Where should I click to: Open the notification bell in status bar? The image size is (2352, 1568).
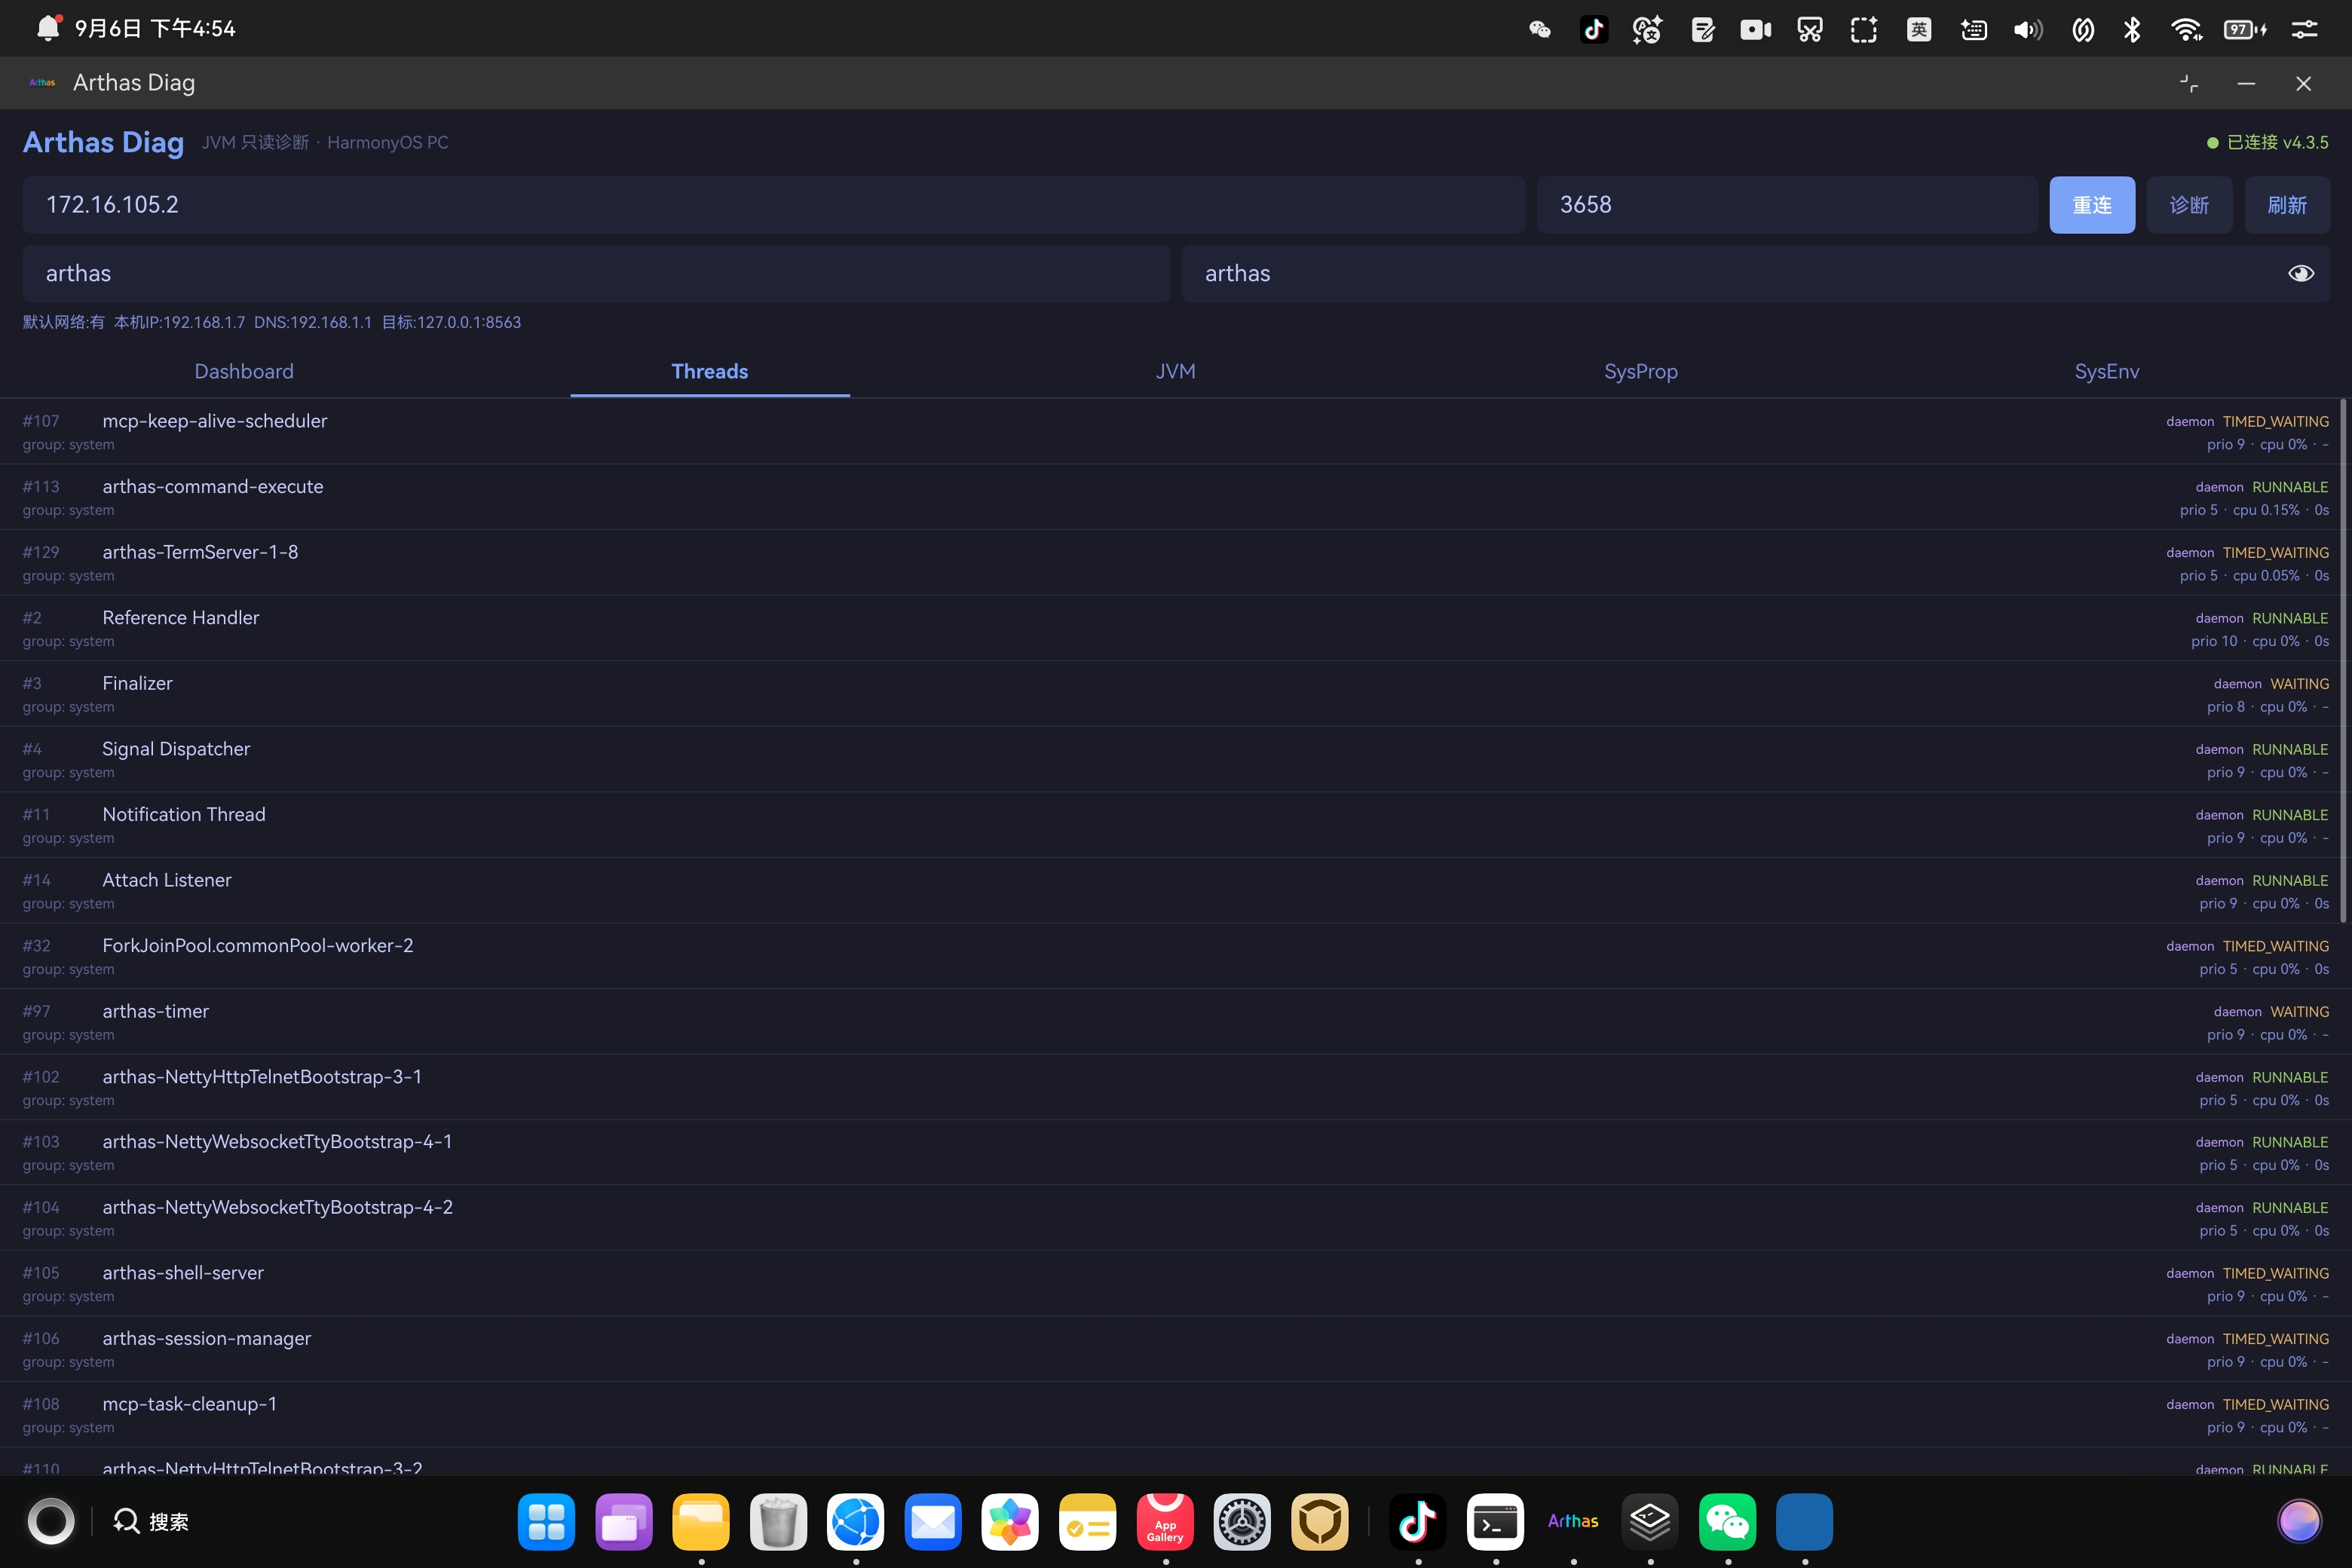[x=48, y=27]
